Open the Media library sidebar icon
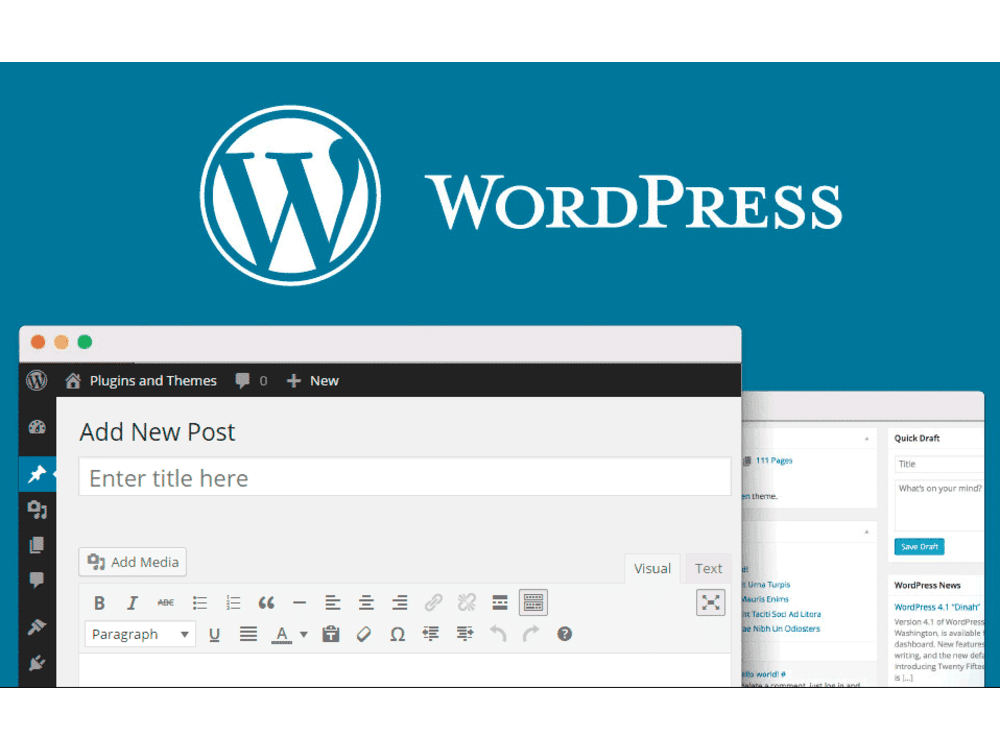 coord(37,510)
